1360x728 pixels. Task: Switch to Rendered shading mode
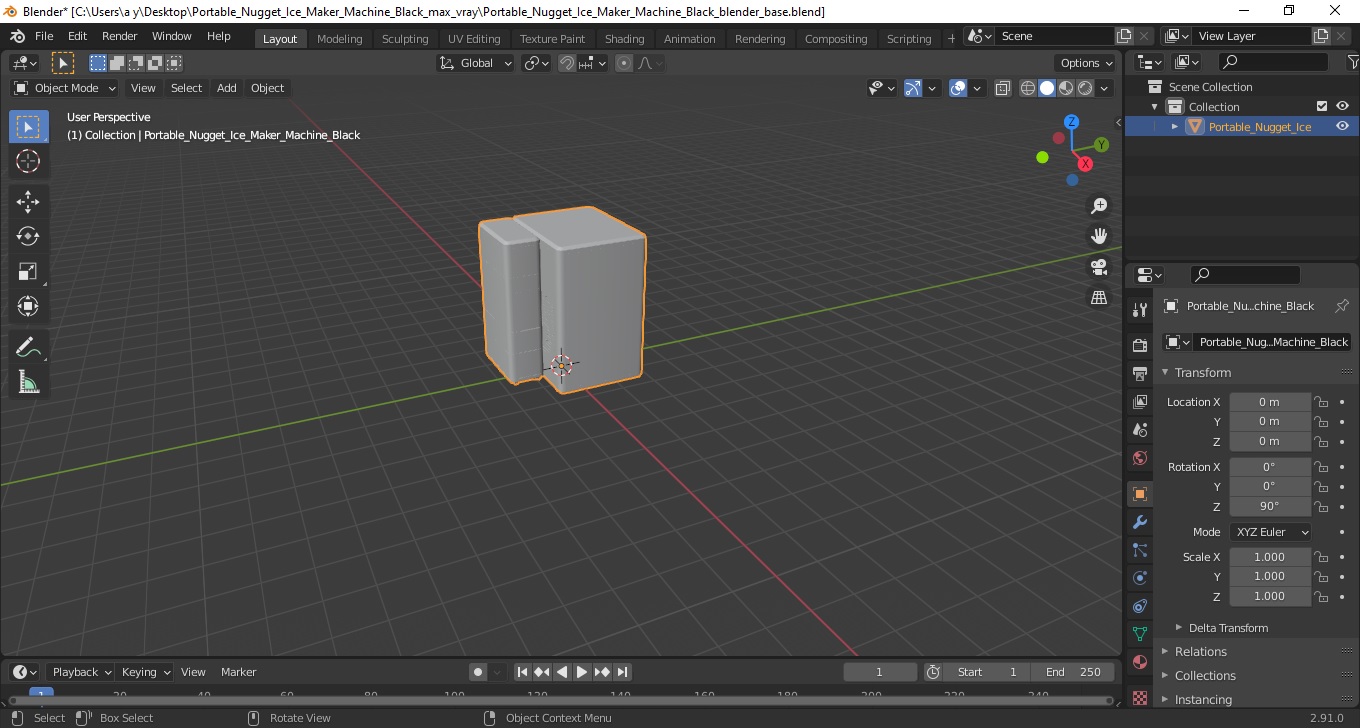pos(1085,88)
